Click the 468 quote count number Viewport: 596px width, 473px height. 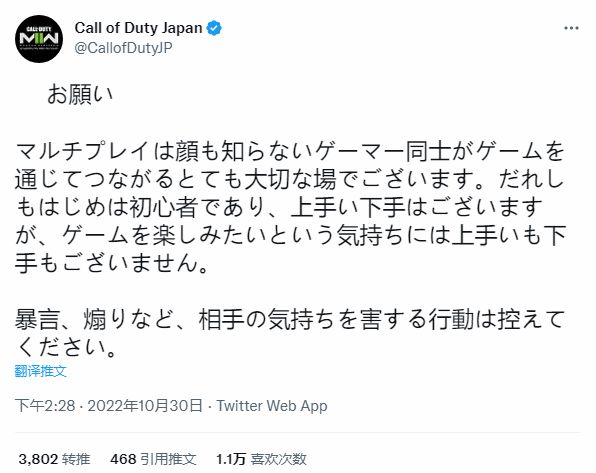tap(123, 459)
